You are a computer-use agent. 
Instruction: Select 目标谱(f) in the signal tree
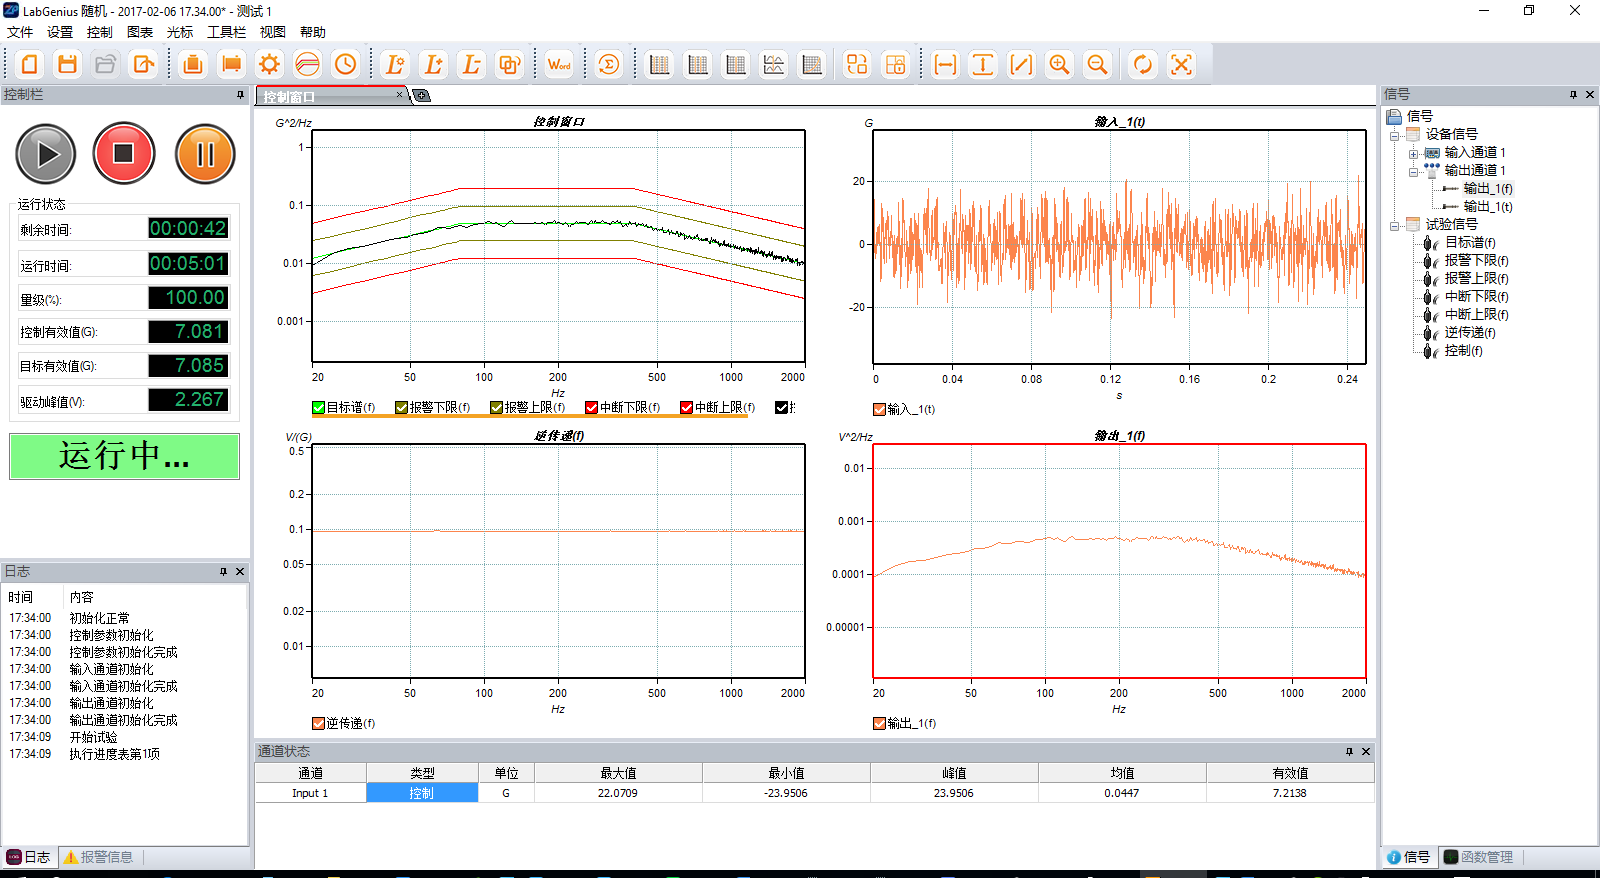1470,243
